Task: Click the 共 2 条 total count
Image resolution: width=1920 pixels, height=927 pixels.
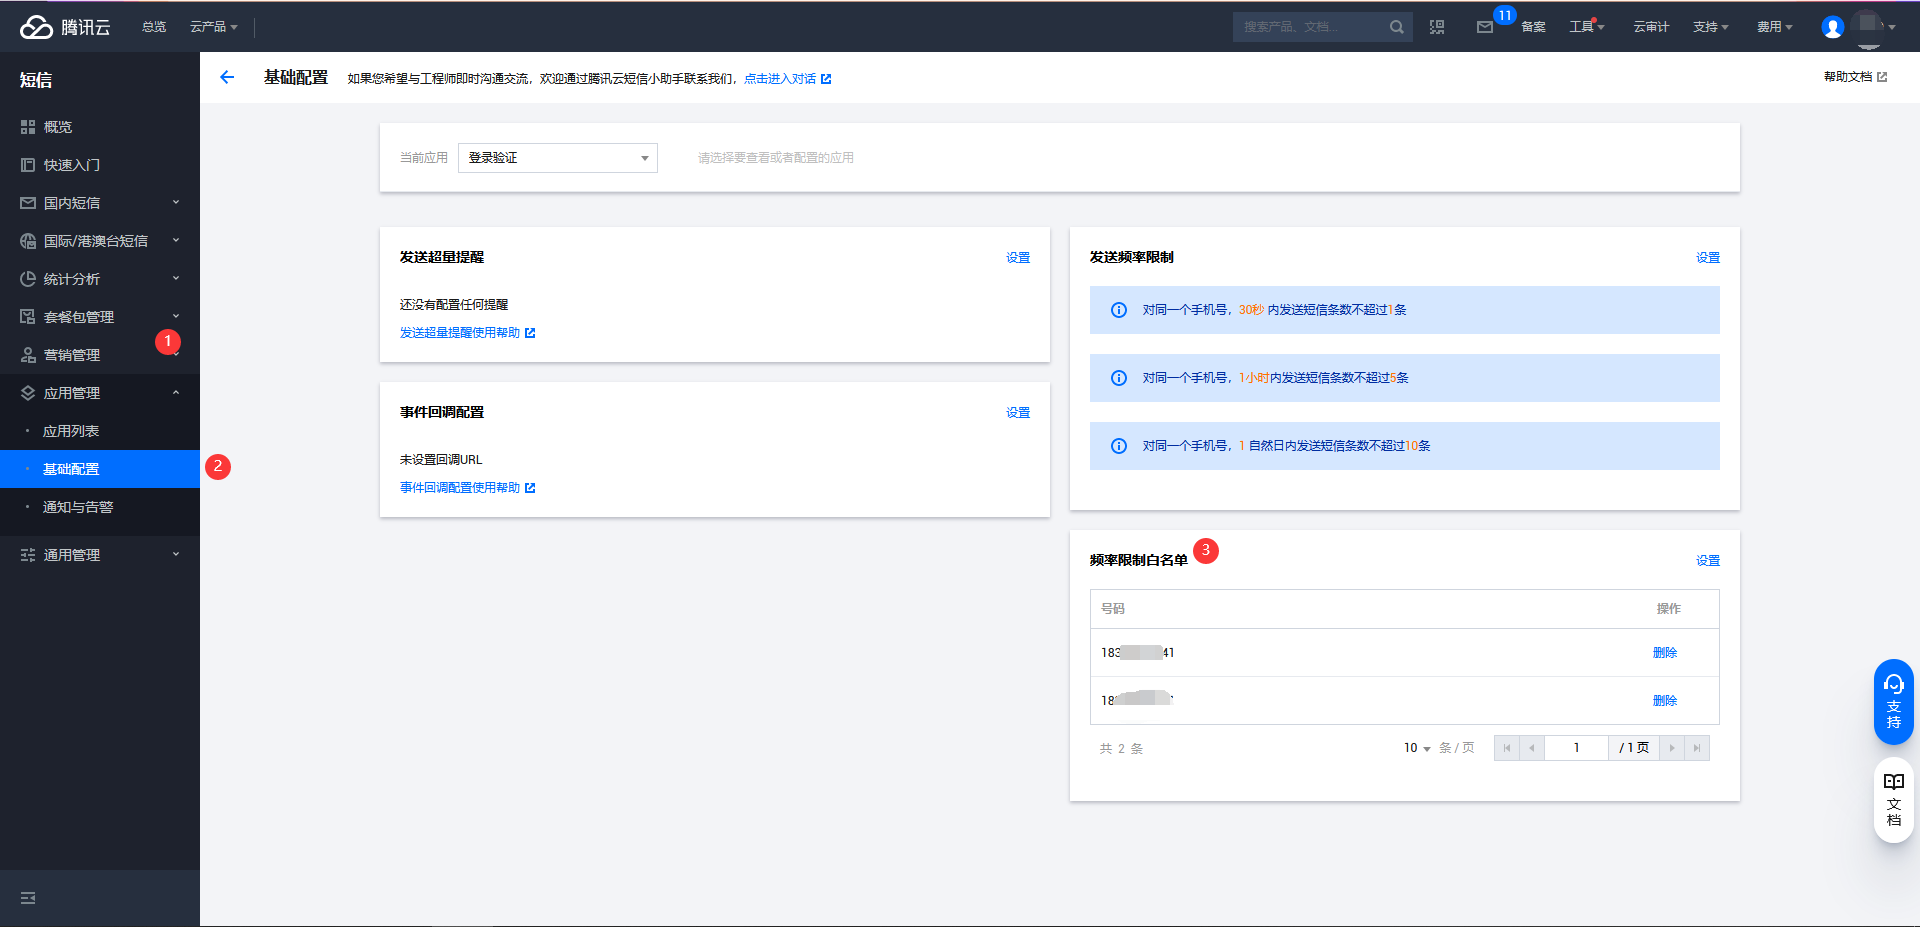Action: click(x=1121, y=749)
